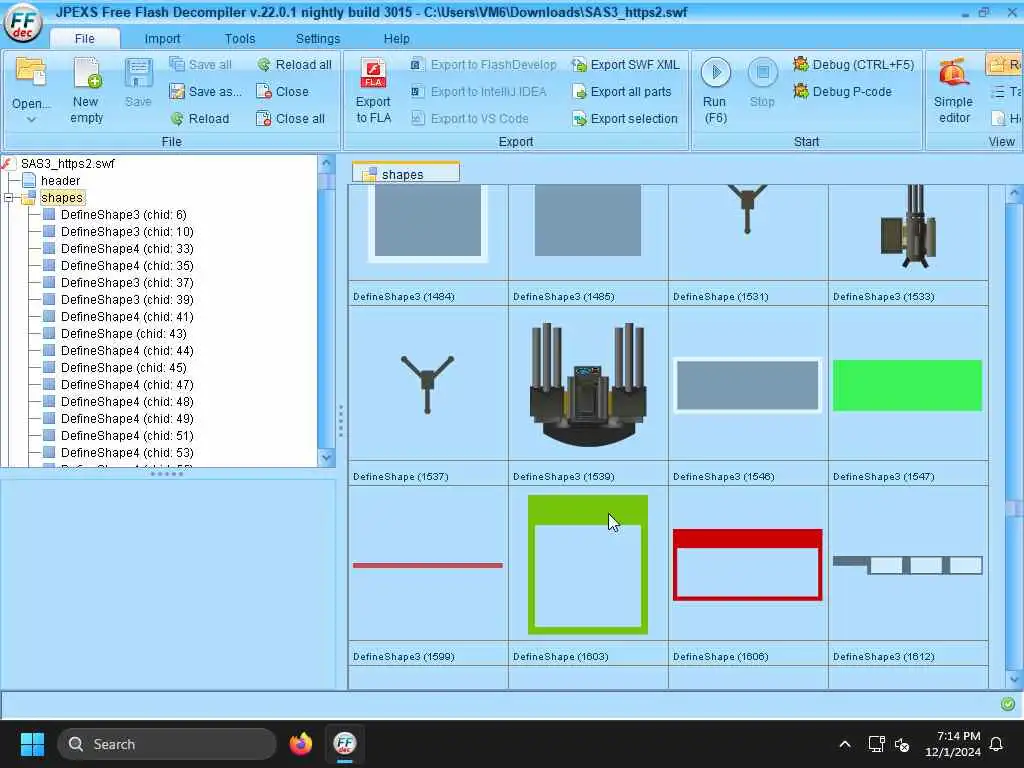
Task: Click Reload all
Action: pos(294,65)
